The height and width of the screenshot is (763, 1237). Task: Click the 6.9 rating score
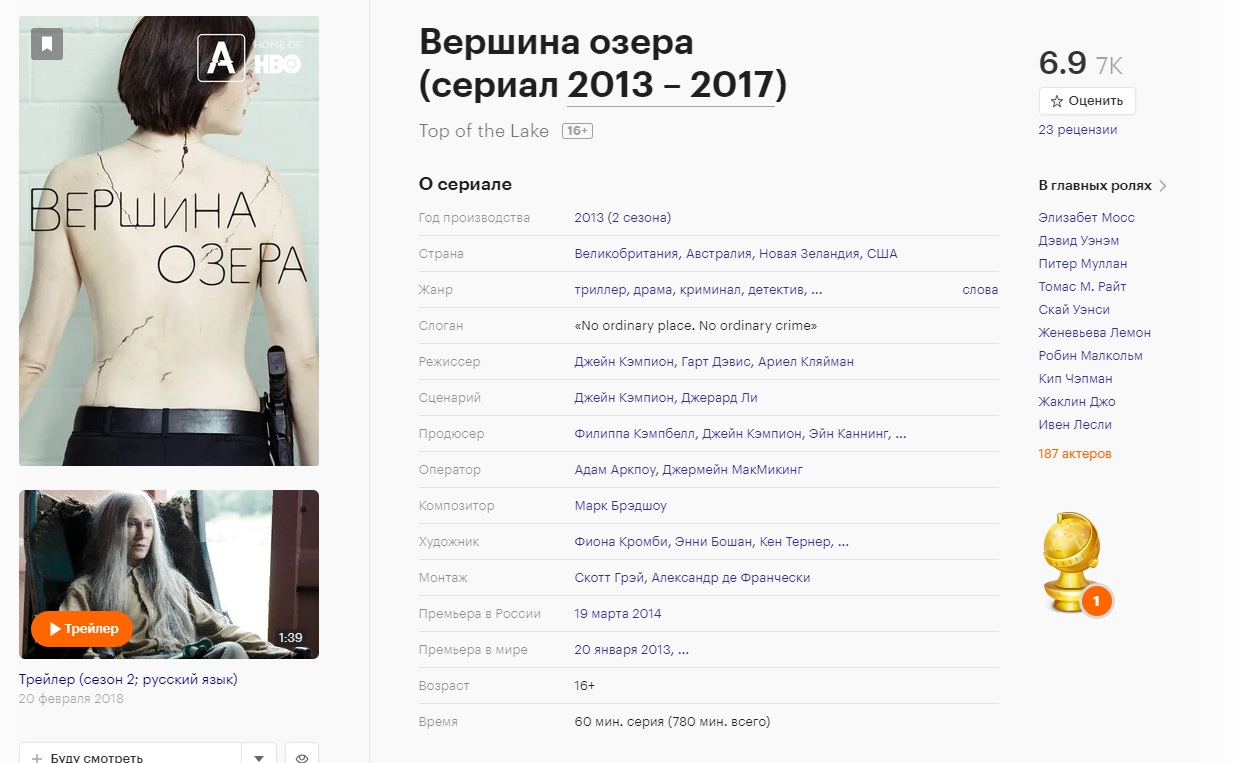(x=1063, y=63)
